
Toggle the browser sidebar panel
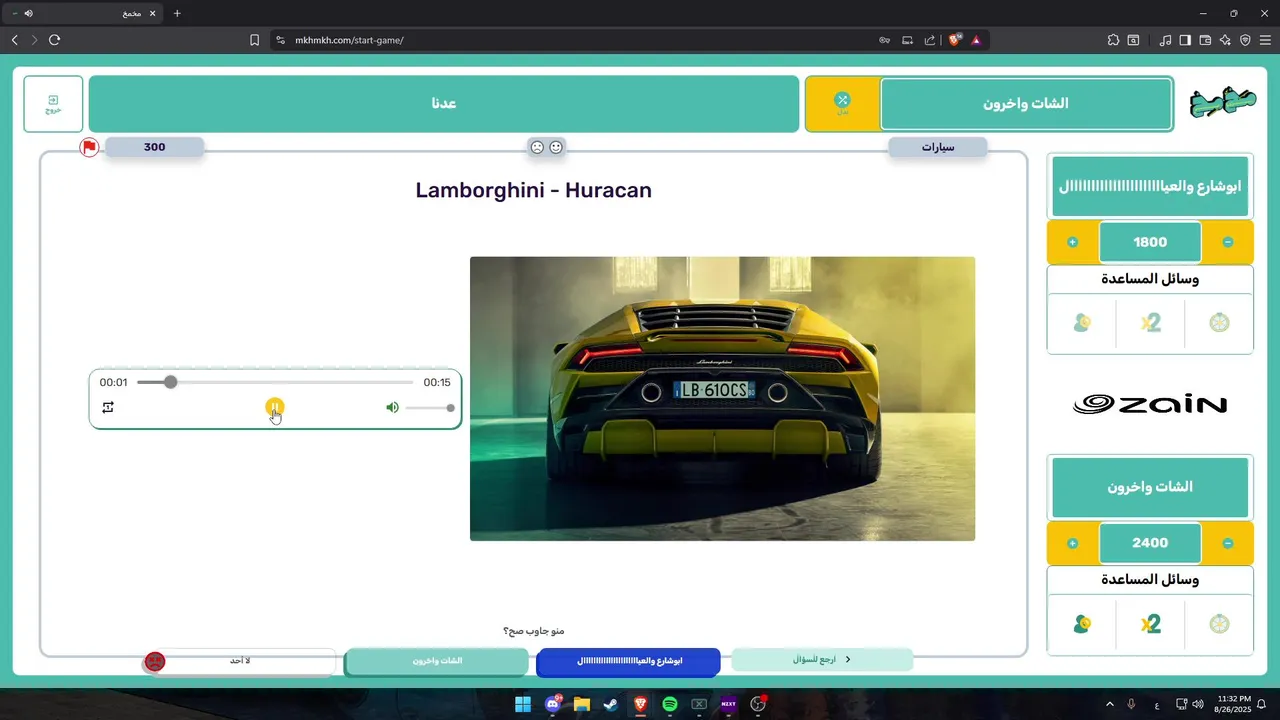click(1185, 40)
